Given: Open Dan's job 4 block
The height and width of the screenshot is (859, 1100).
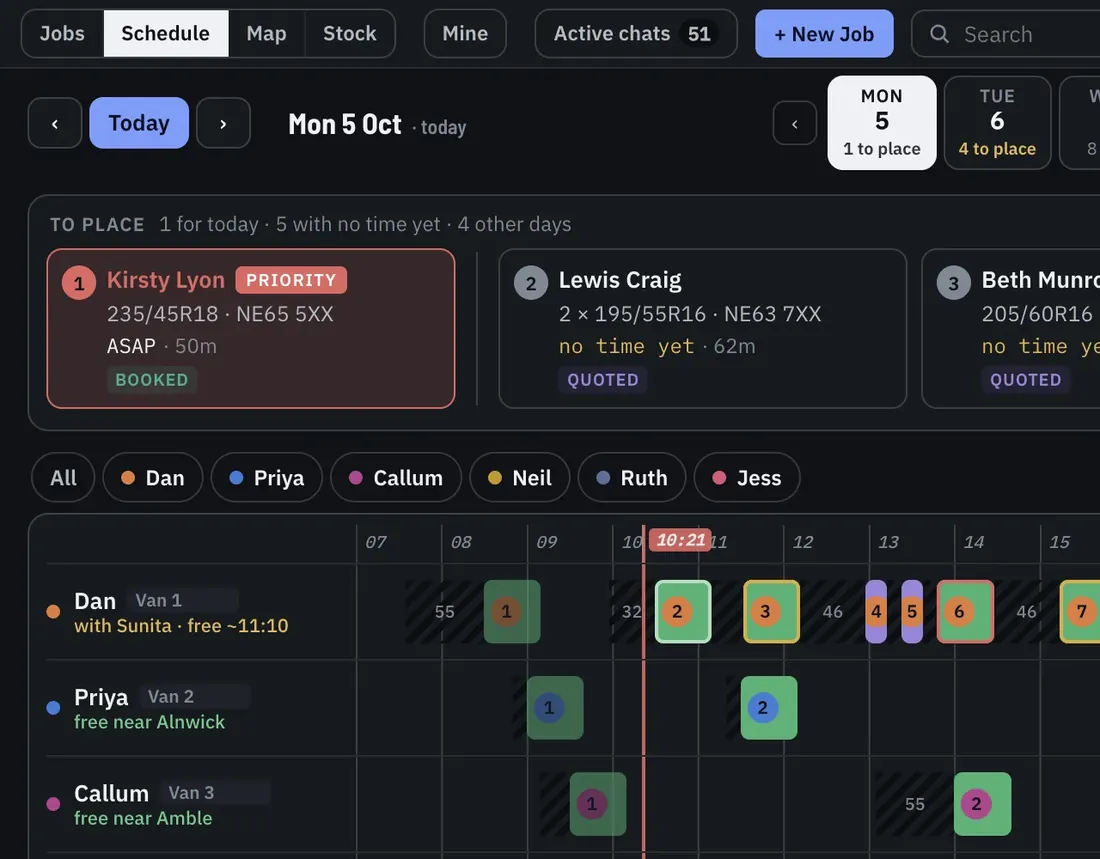Looking at the screenshot, I should [876, 612].
